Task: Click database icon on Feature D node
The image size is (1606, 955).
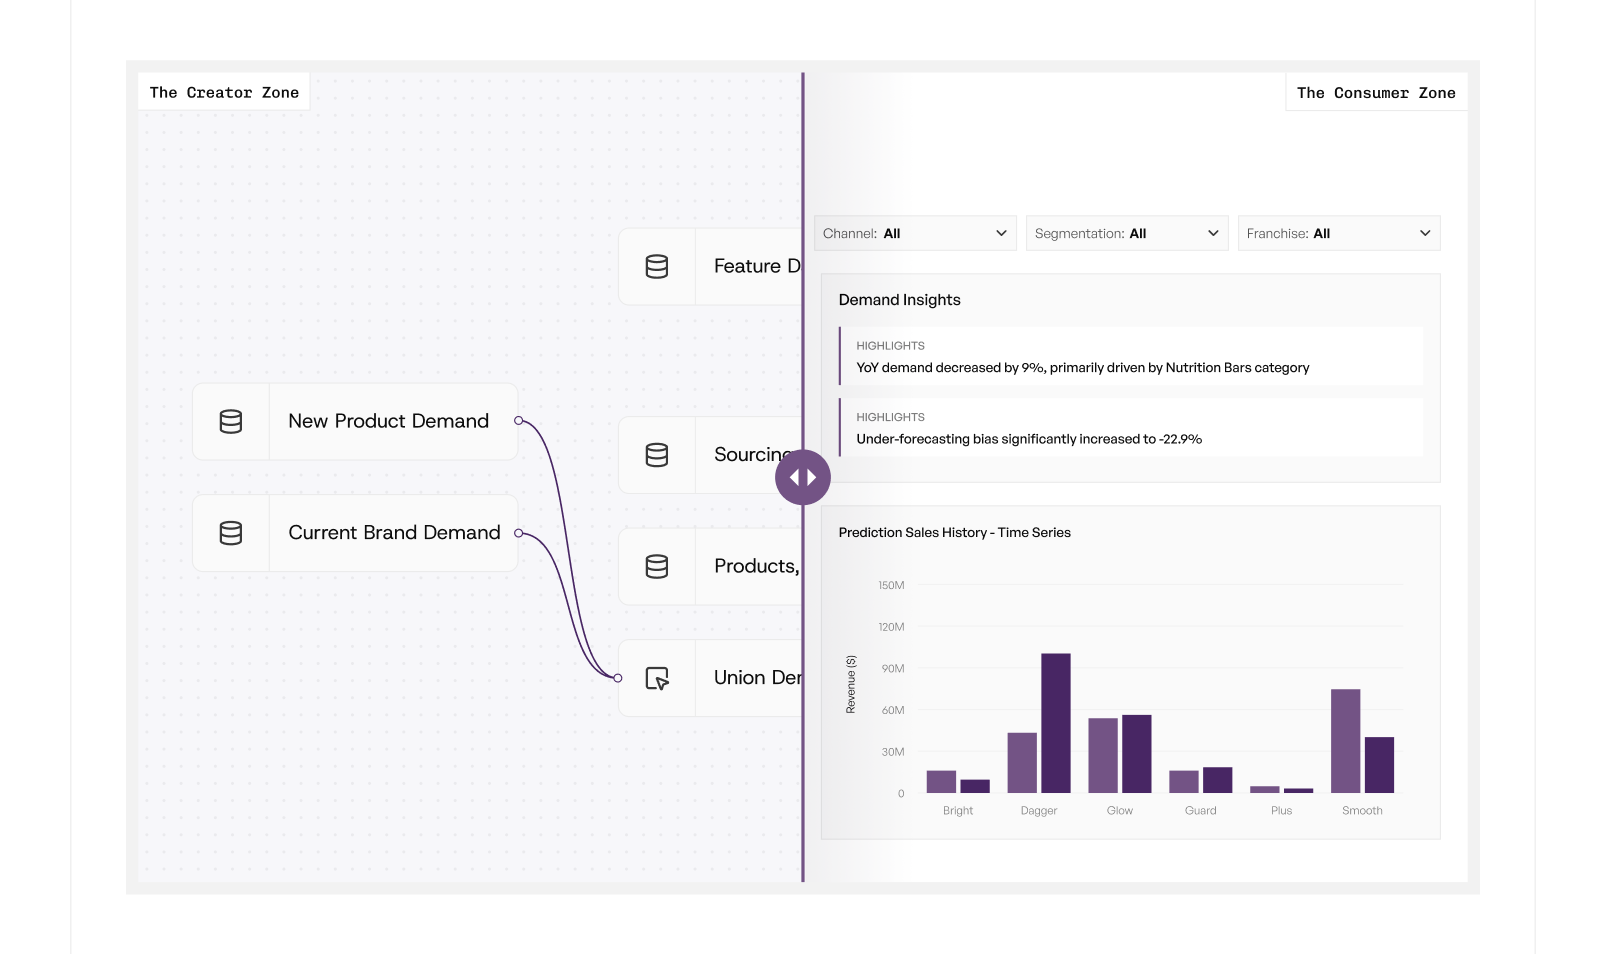Action: [657, 267]
